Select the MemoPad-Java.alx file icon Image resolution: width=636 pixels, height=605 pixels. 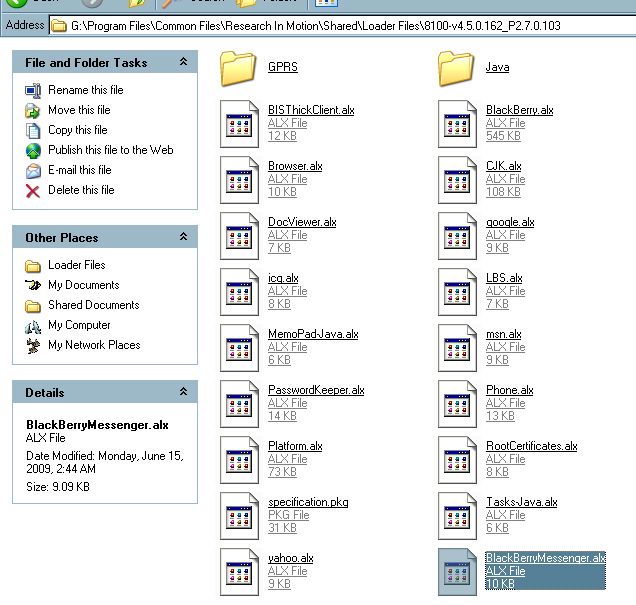(239, 348)
